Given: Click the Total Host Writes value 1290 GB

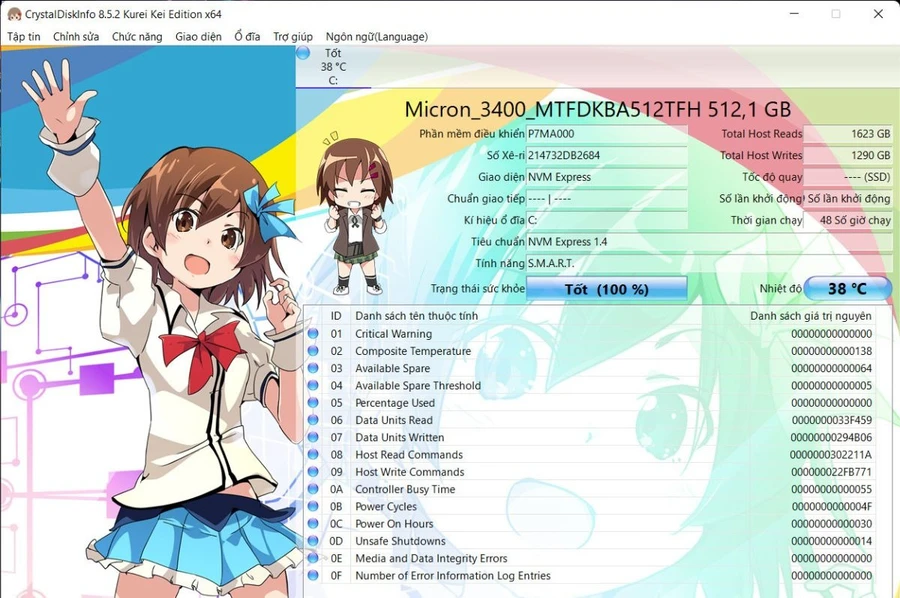Looking at the screenshot, I should pyautogui.click(x=847, y=156).
